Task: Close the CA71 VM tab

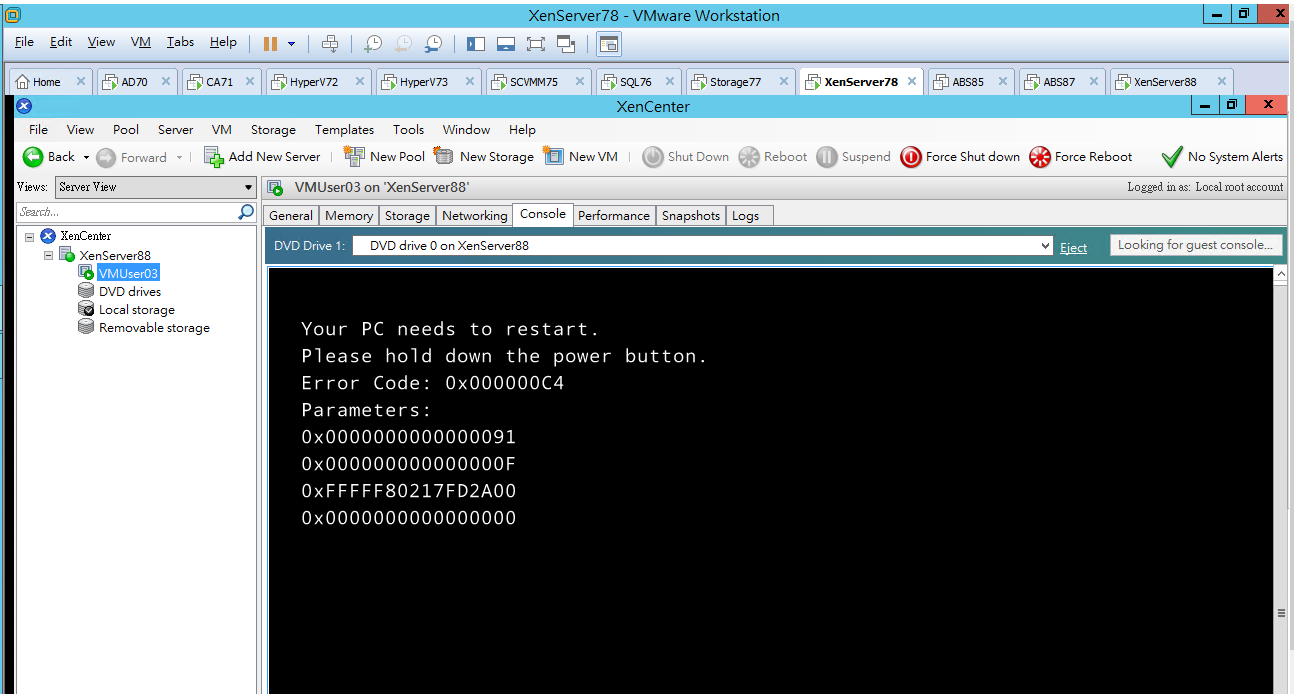Action: tap(250, 82)
